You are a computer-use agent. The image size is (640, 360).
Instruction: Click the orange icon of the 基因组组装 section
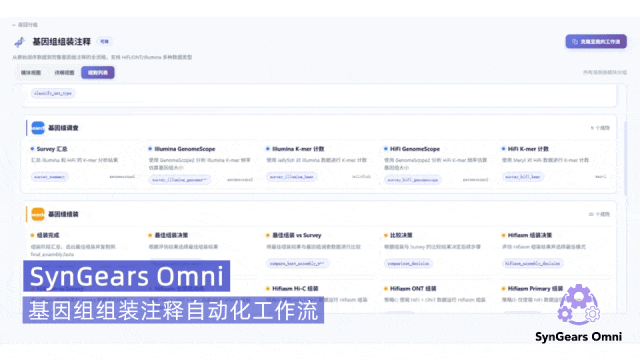pos(38,214)
